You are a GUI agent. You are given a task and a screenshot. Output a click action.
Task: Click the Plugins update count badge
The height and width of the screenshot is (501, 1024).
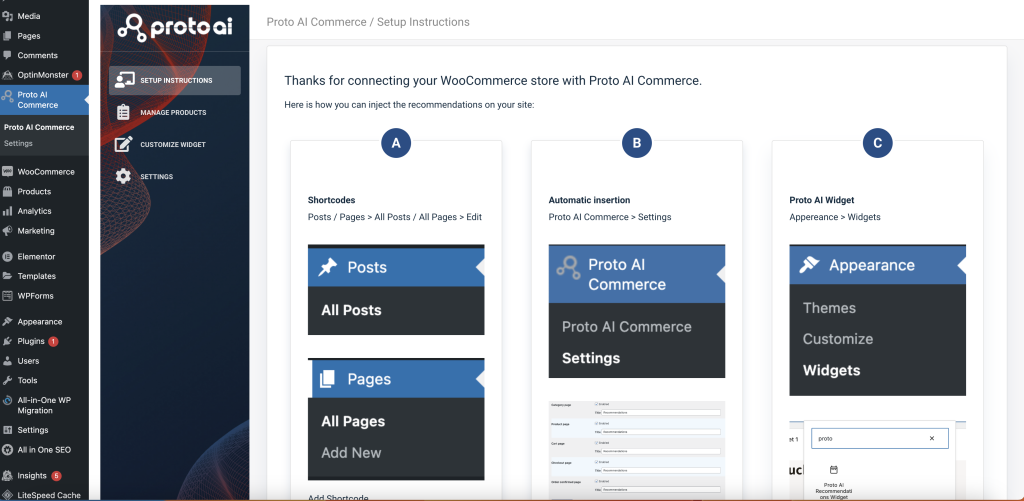click(x=54, y=342)
